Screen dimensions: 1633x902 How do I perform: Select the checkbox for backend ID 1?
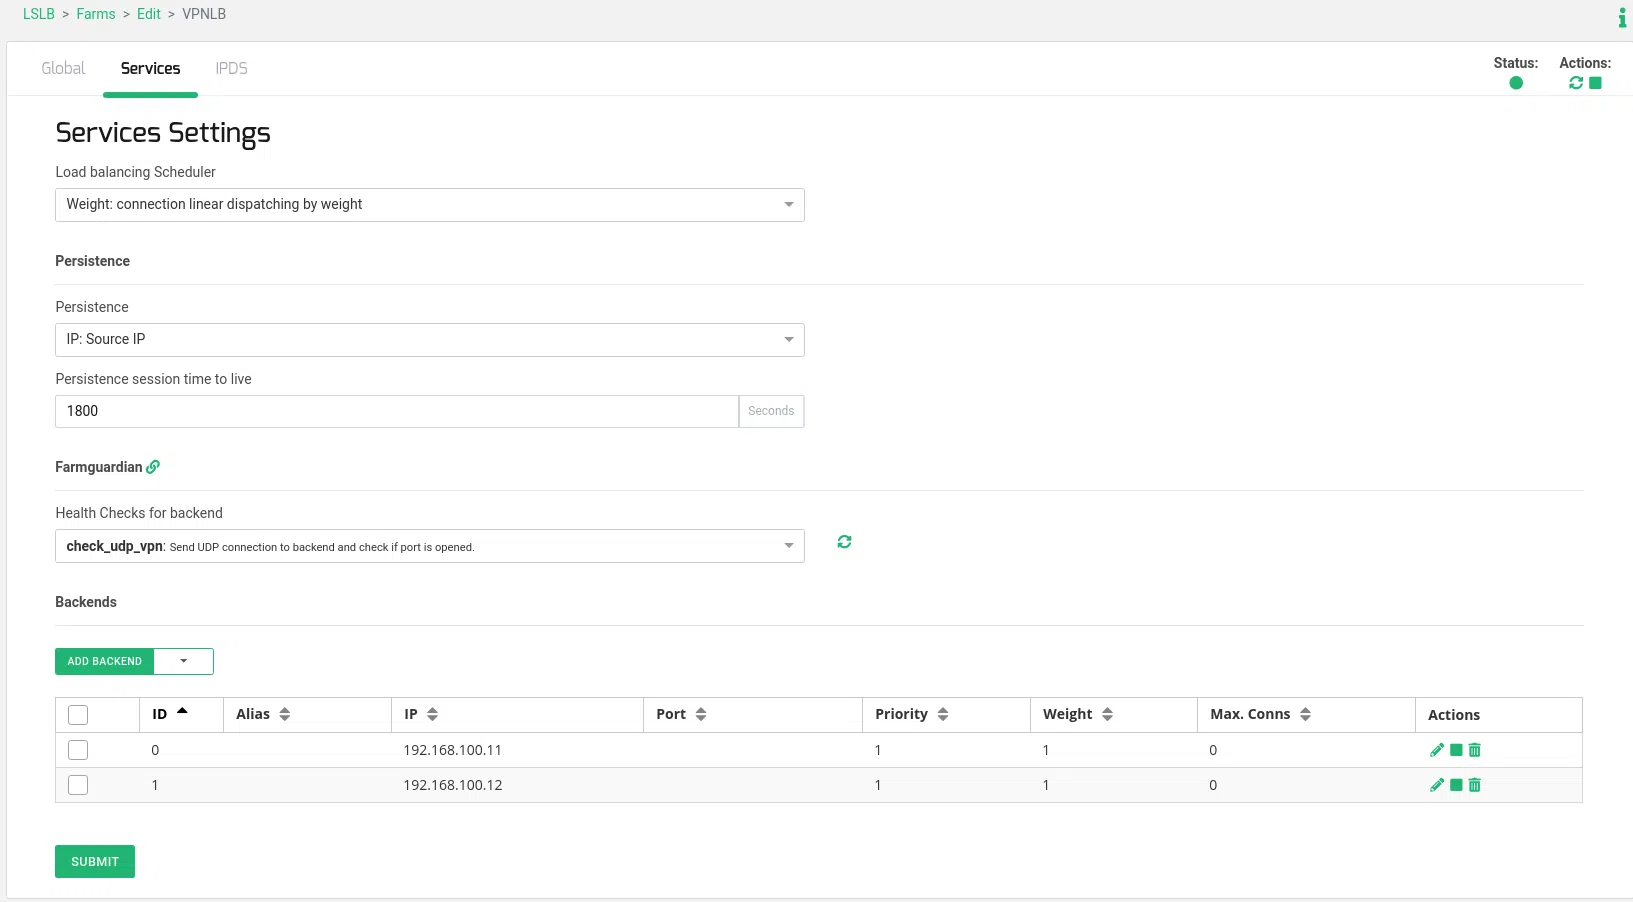click(78, 785)
